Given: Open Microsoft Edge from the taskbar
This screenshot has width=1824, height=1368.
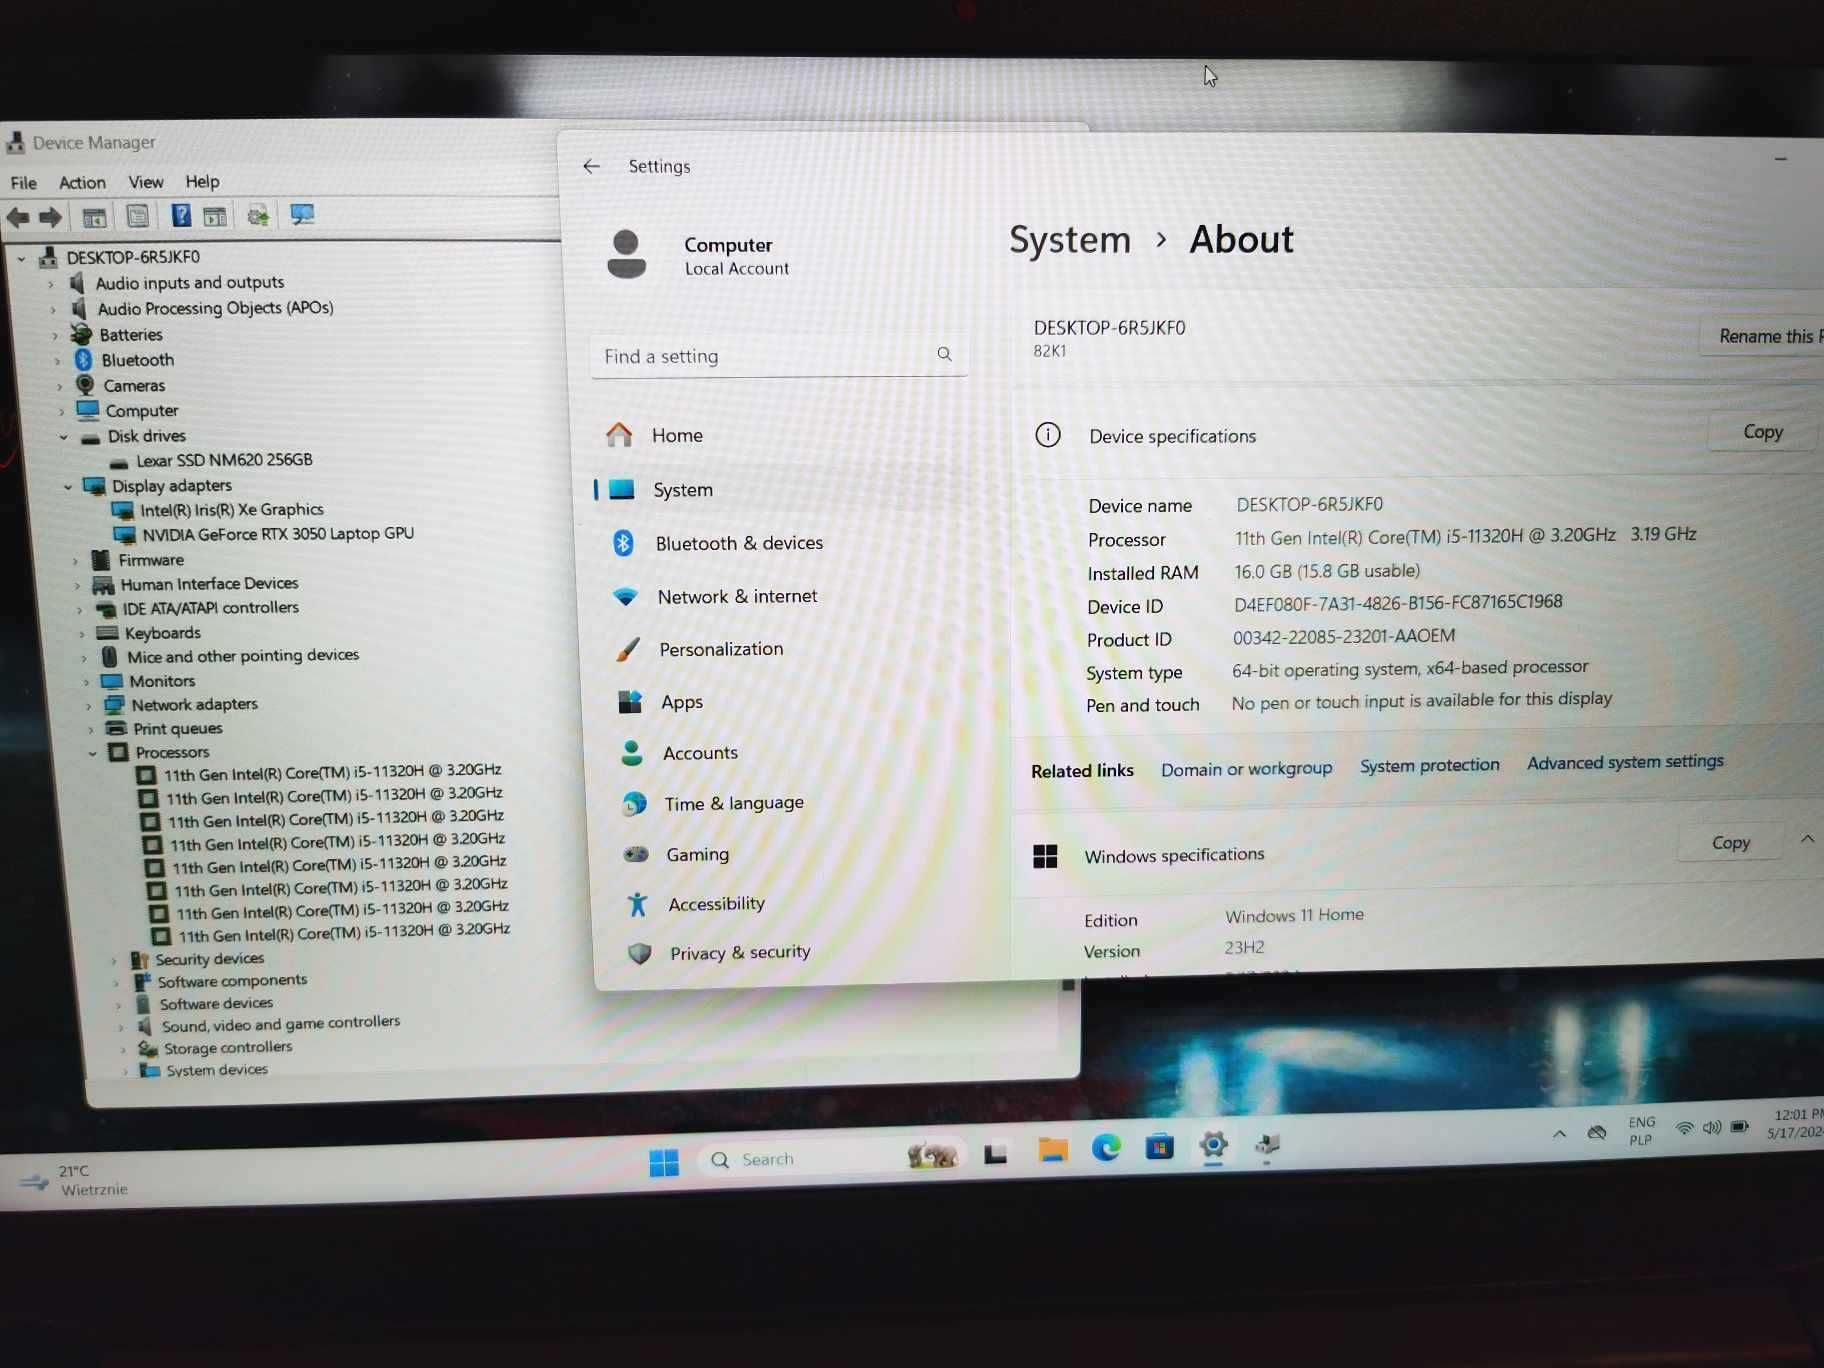Looking at the screenshot, I should pyautogui.click(x=1106, y=1148).
